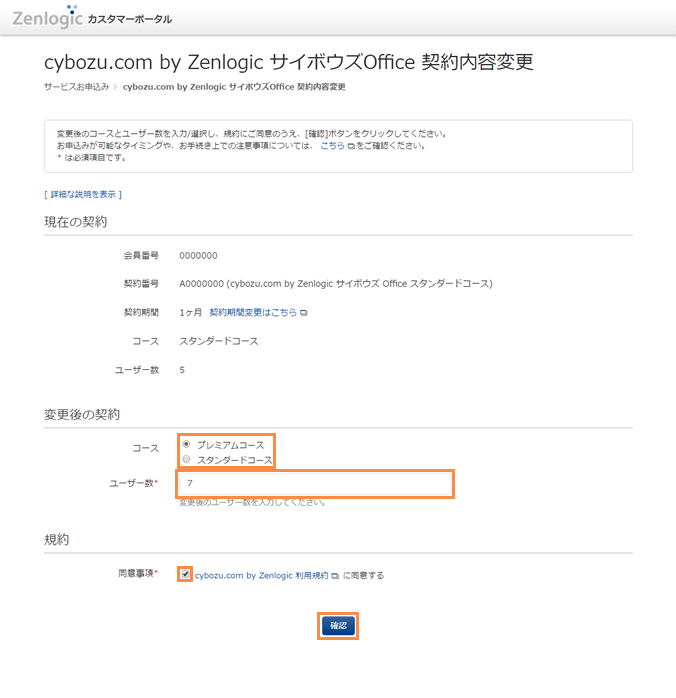The width and height of the screenshot is (676, 698).
Task: Click the Zenlogic logo in header
Action: (x=48, y=18)
